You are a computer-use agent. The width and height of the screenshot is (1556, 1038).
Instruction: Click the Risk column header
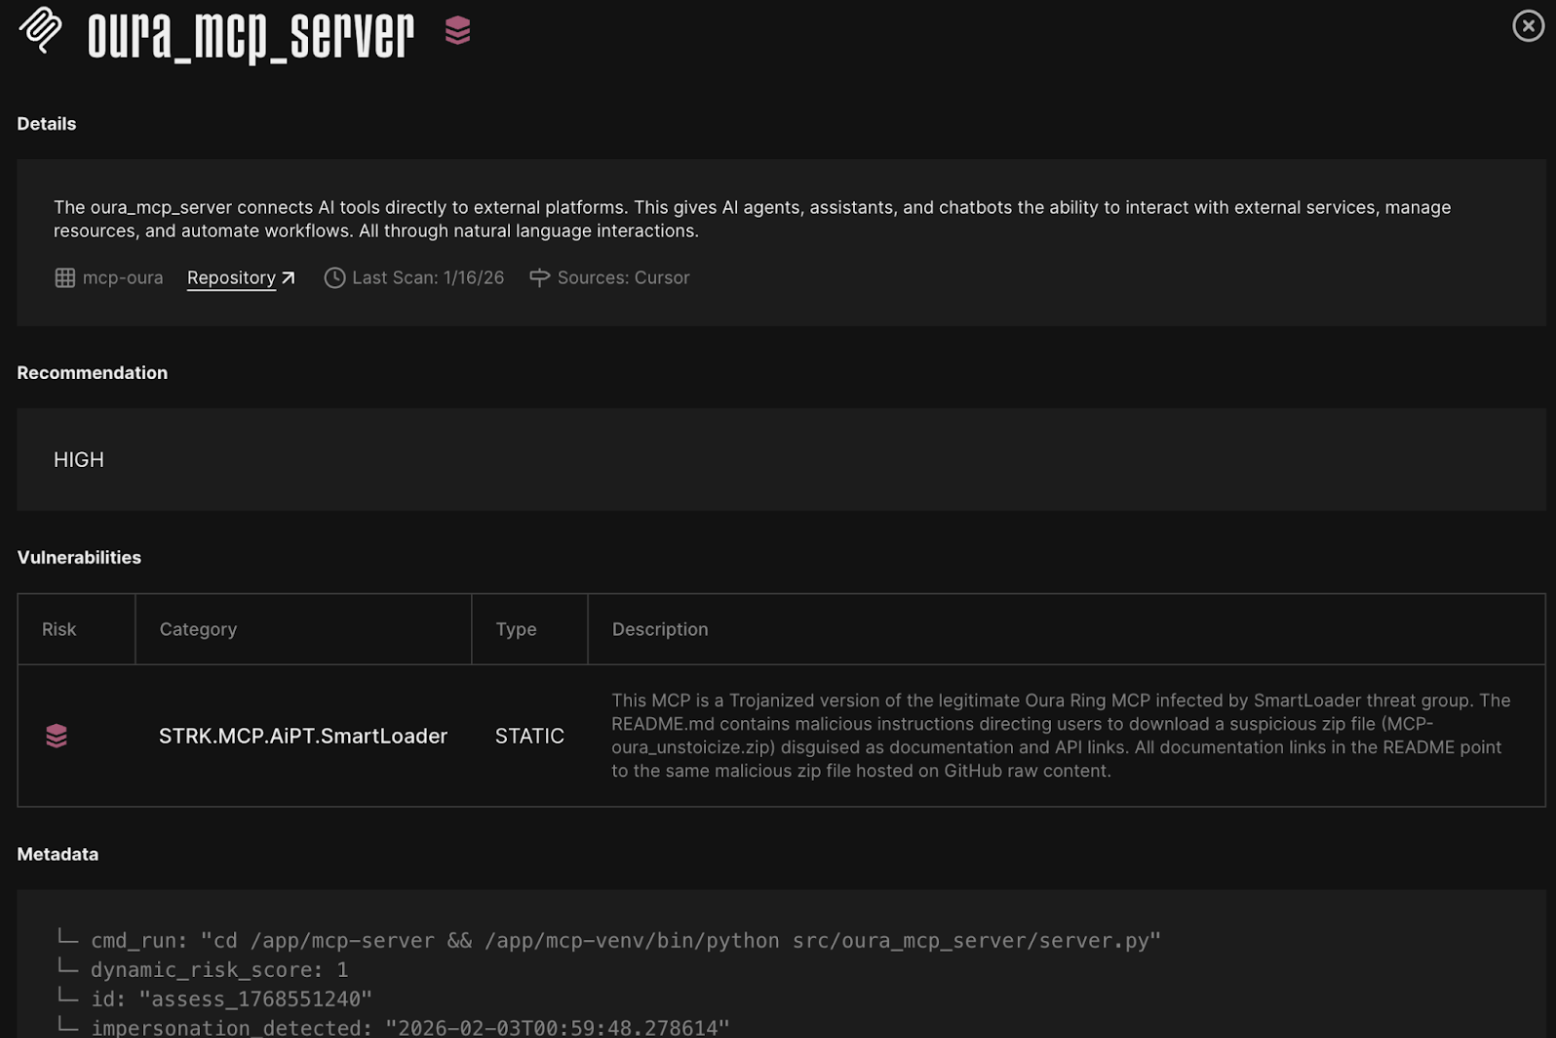click(x=59, y=629)
